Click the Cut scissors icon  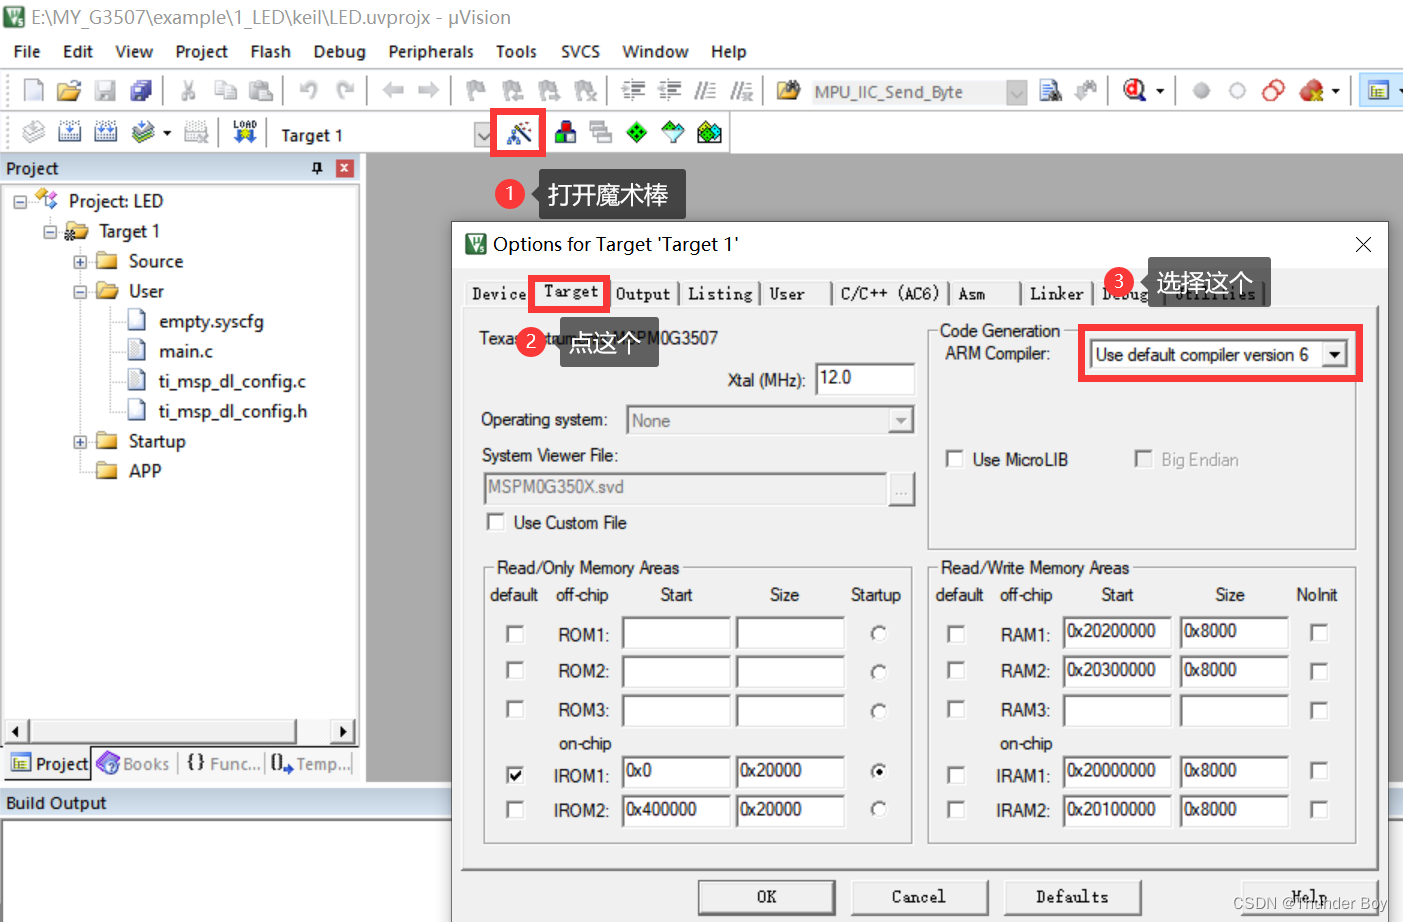pos(188,91)
